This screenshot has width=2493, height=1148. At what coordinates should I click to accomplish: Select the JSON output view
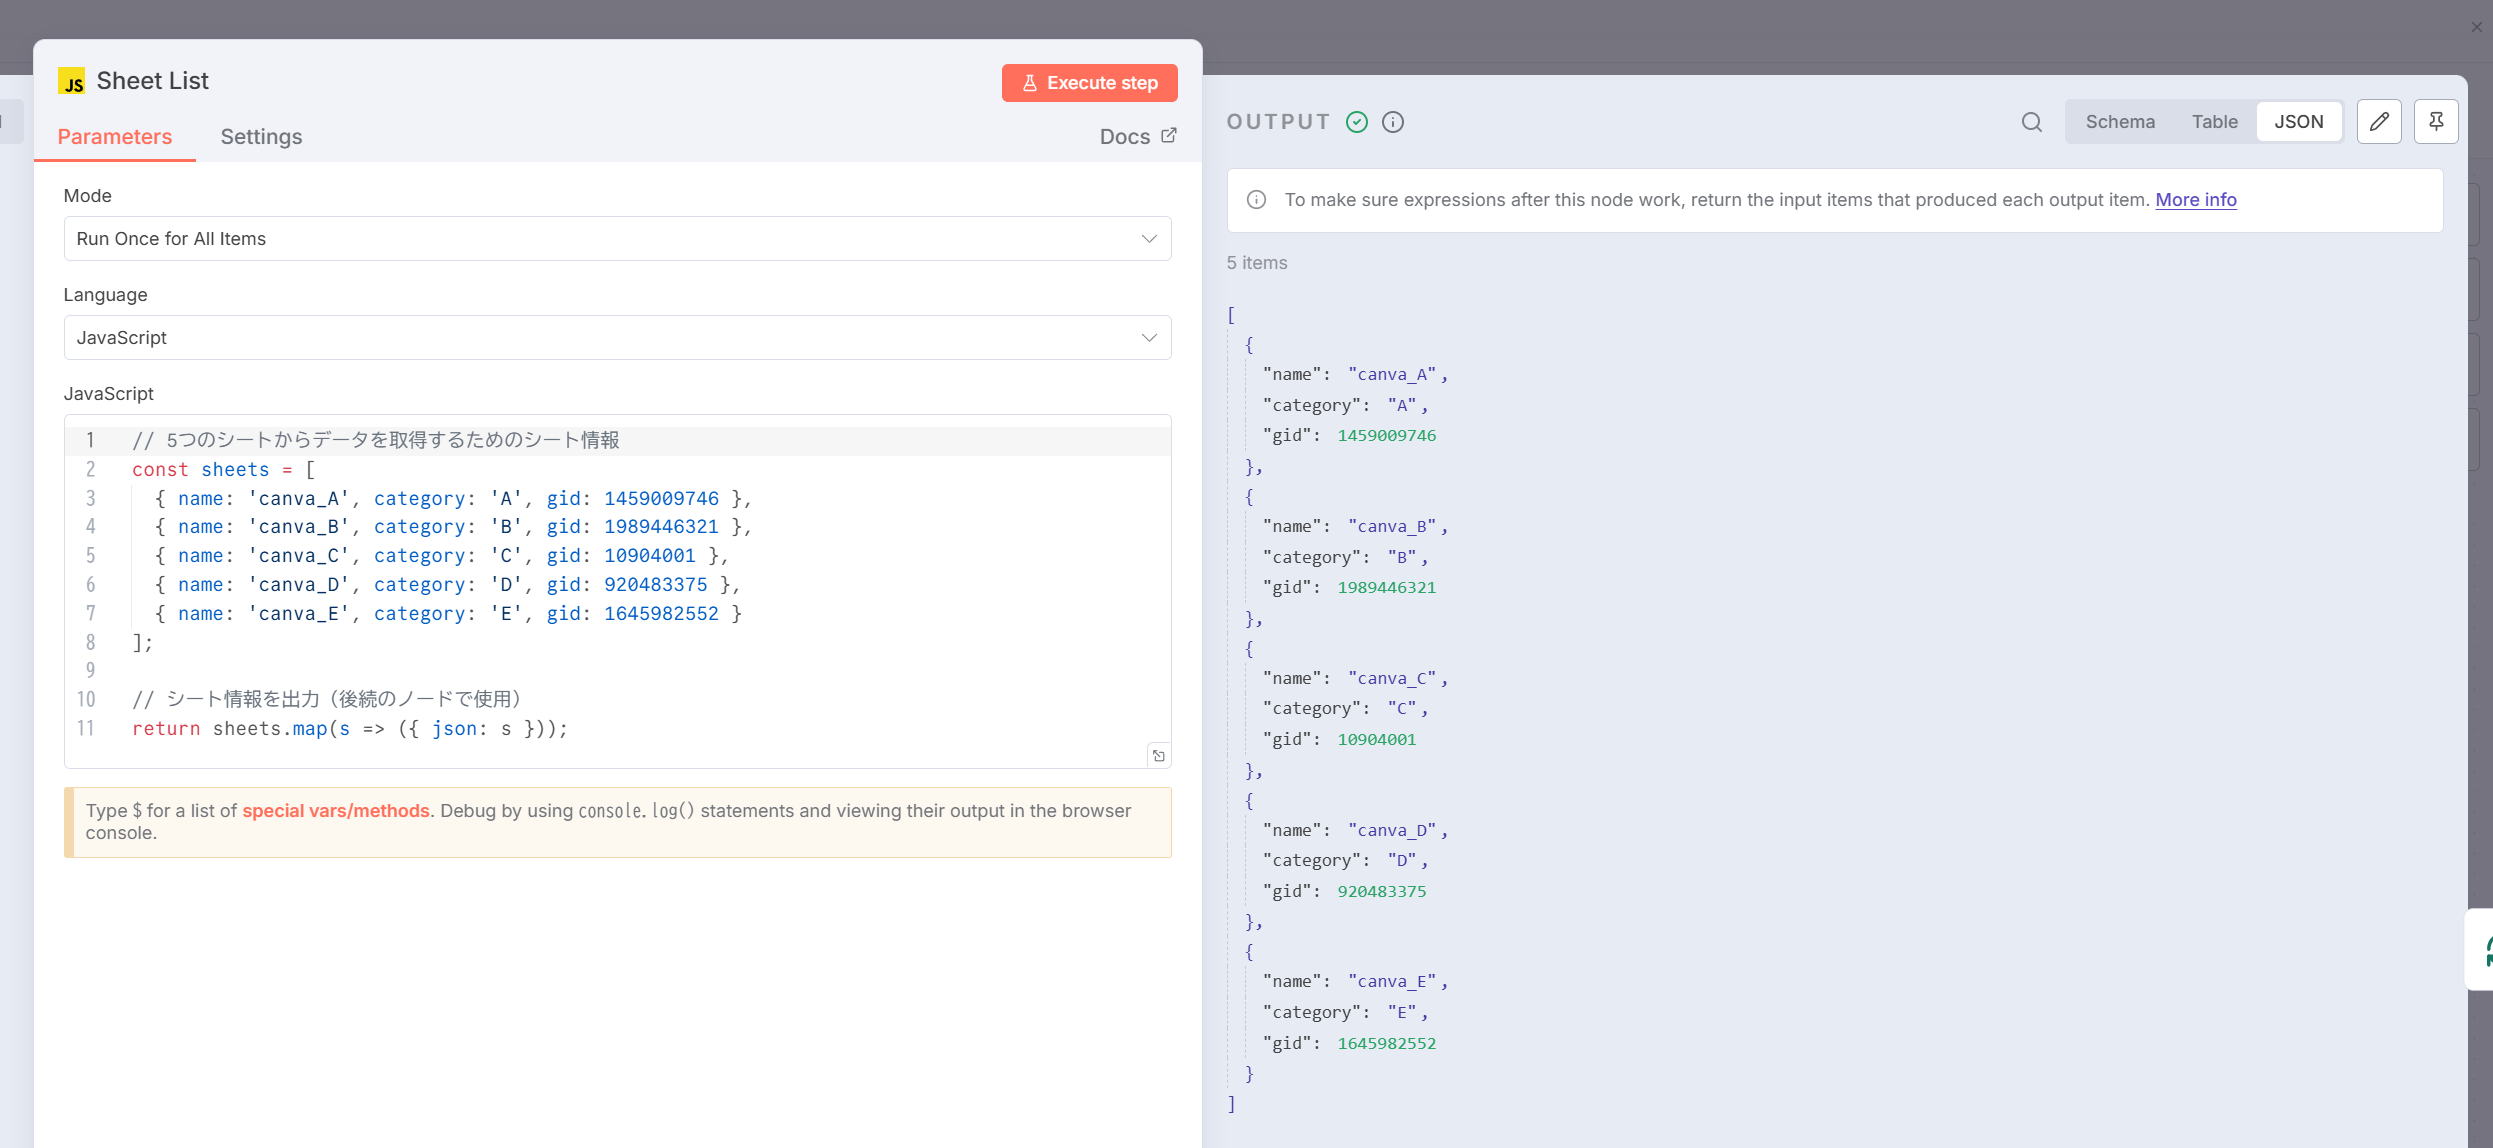(x=2298, y=122)
